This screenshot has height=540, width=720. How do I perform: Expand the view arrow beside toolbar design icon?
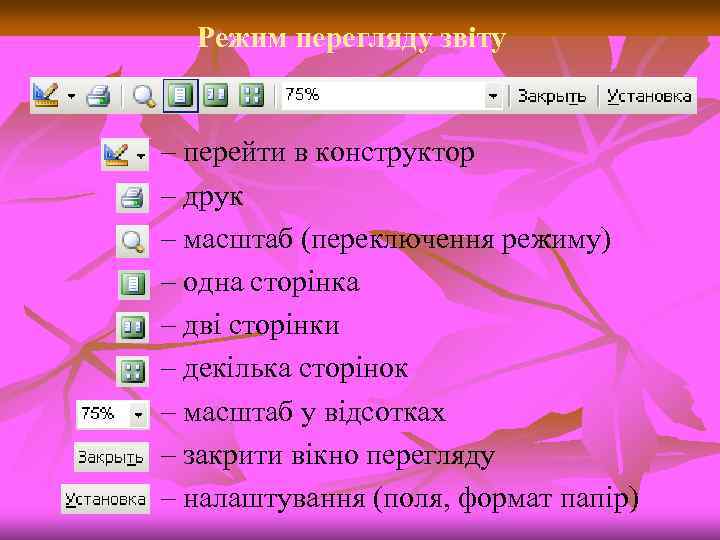(x=71, y=96)
